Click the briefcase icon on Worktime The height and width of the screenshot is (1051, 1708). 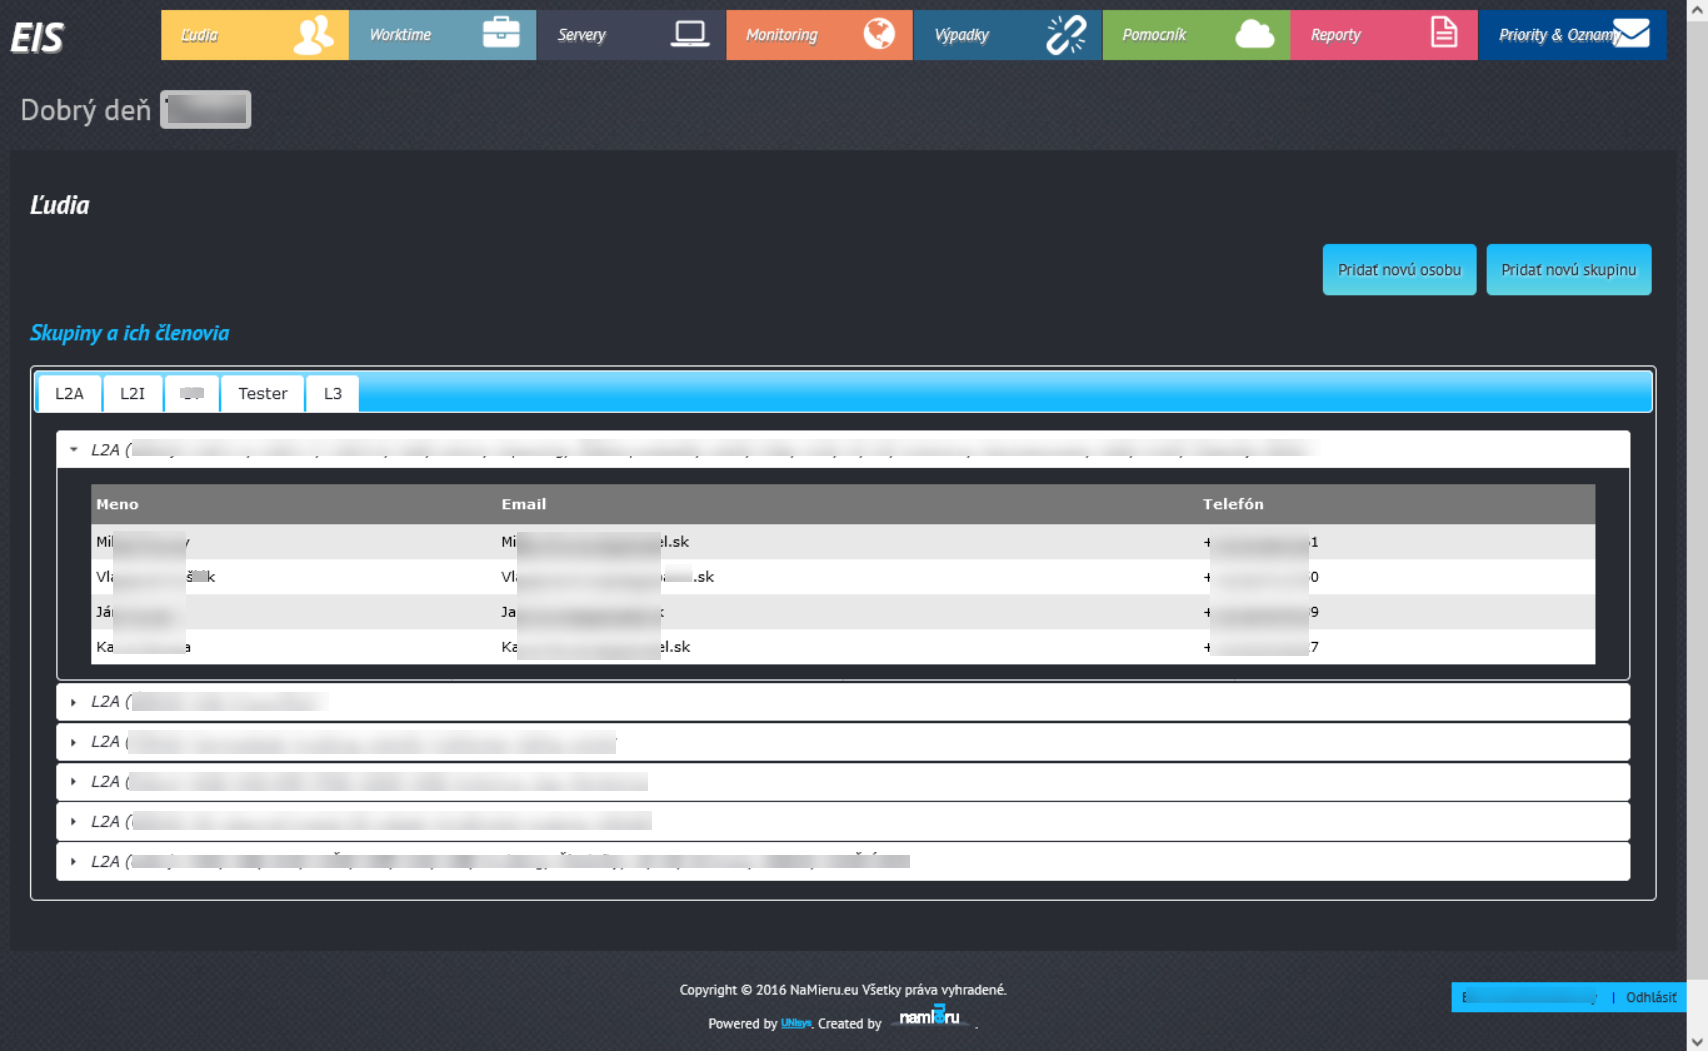tap(499, 33)
